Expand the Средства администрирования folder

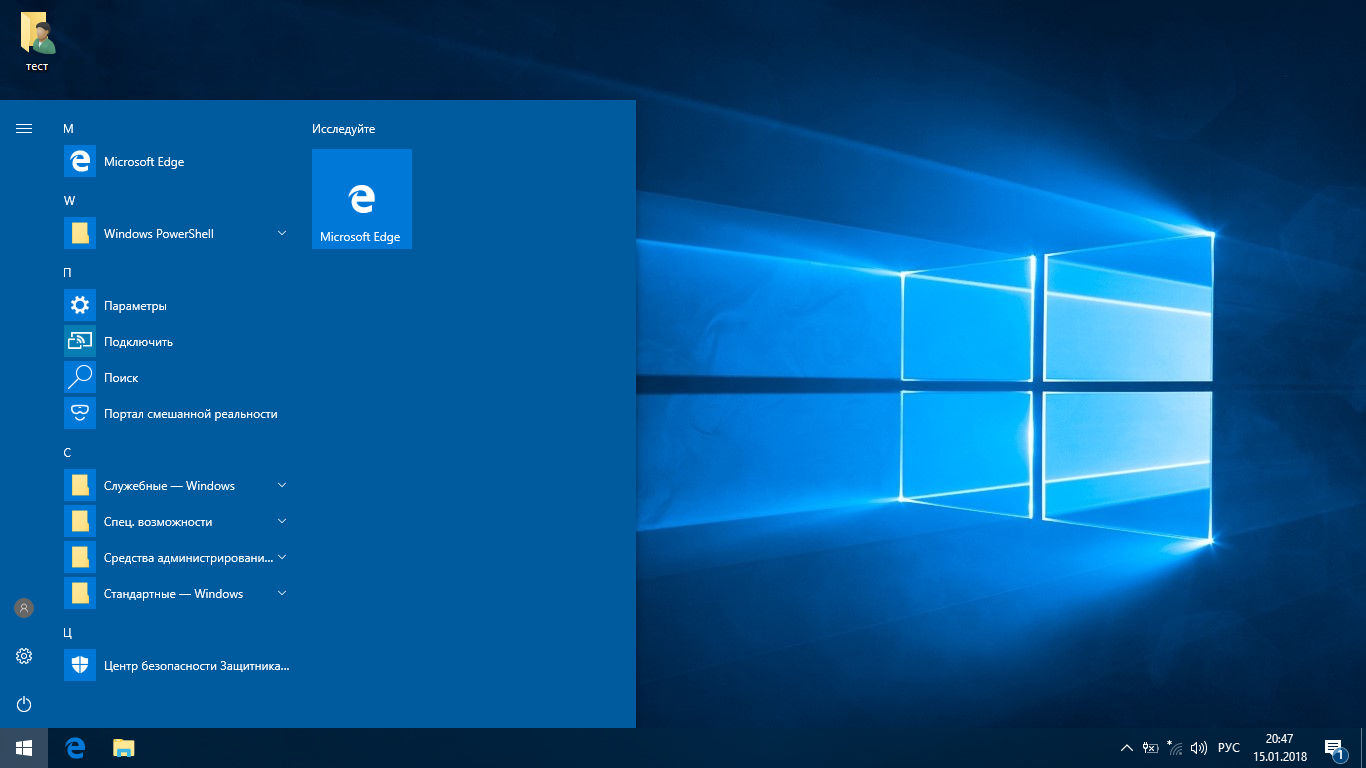tap(176, 558)
